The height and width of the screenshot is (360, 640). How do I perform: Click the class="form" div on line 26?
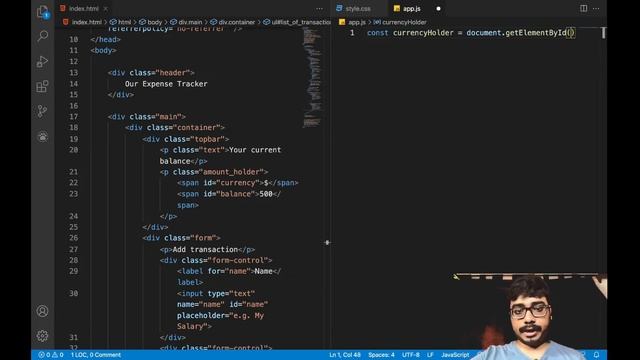(182, 238)
